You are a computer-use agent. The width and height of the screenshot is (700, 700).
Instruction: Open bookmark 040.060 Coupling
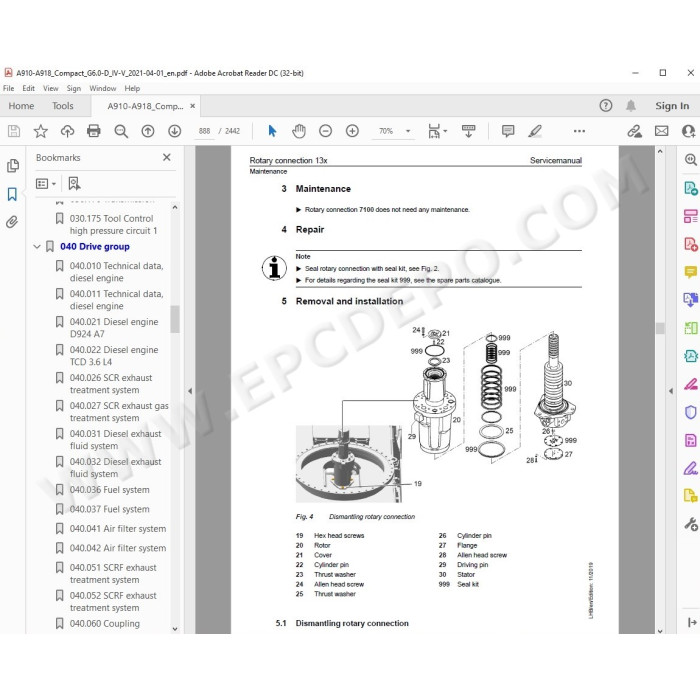click(x=104, y=624)
